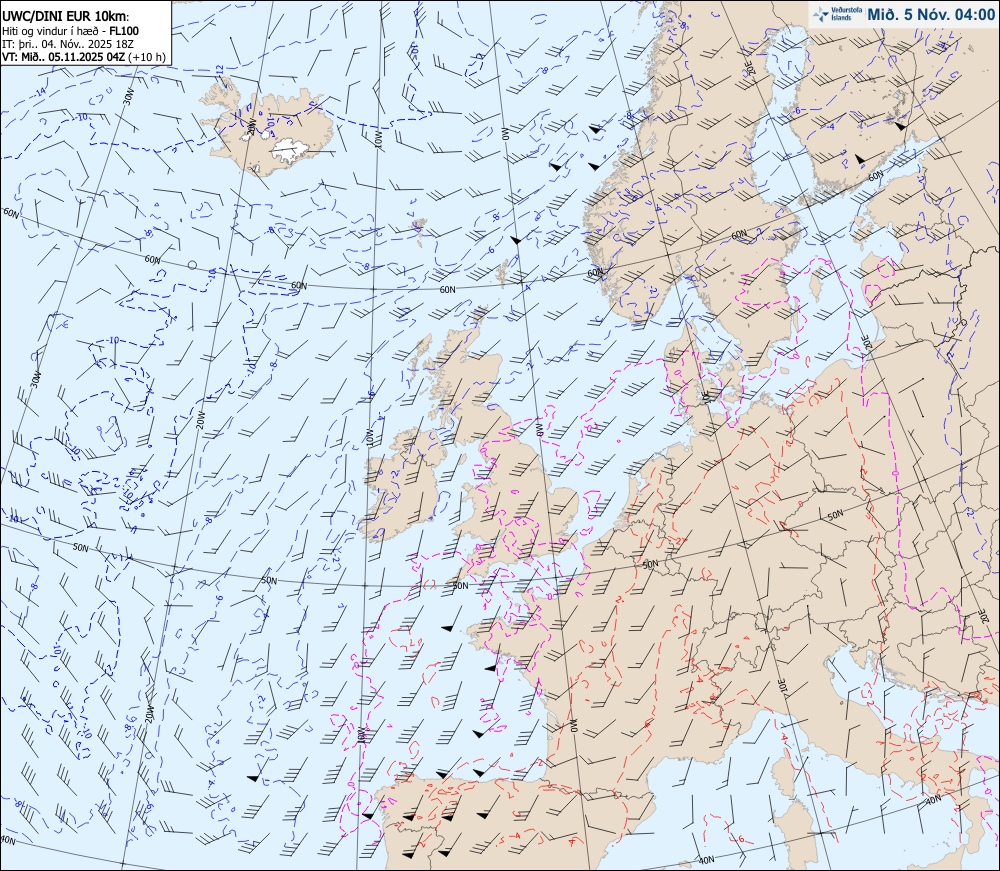This screenshot has height=871, width=1000.
Task: Click the small circle marker on 60N line
Action: click(193, 265)
